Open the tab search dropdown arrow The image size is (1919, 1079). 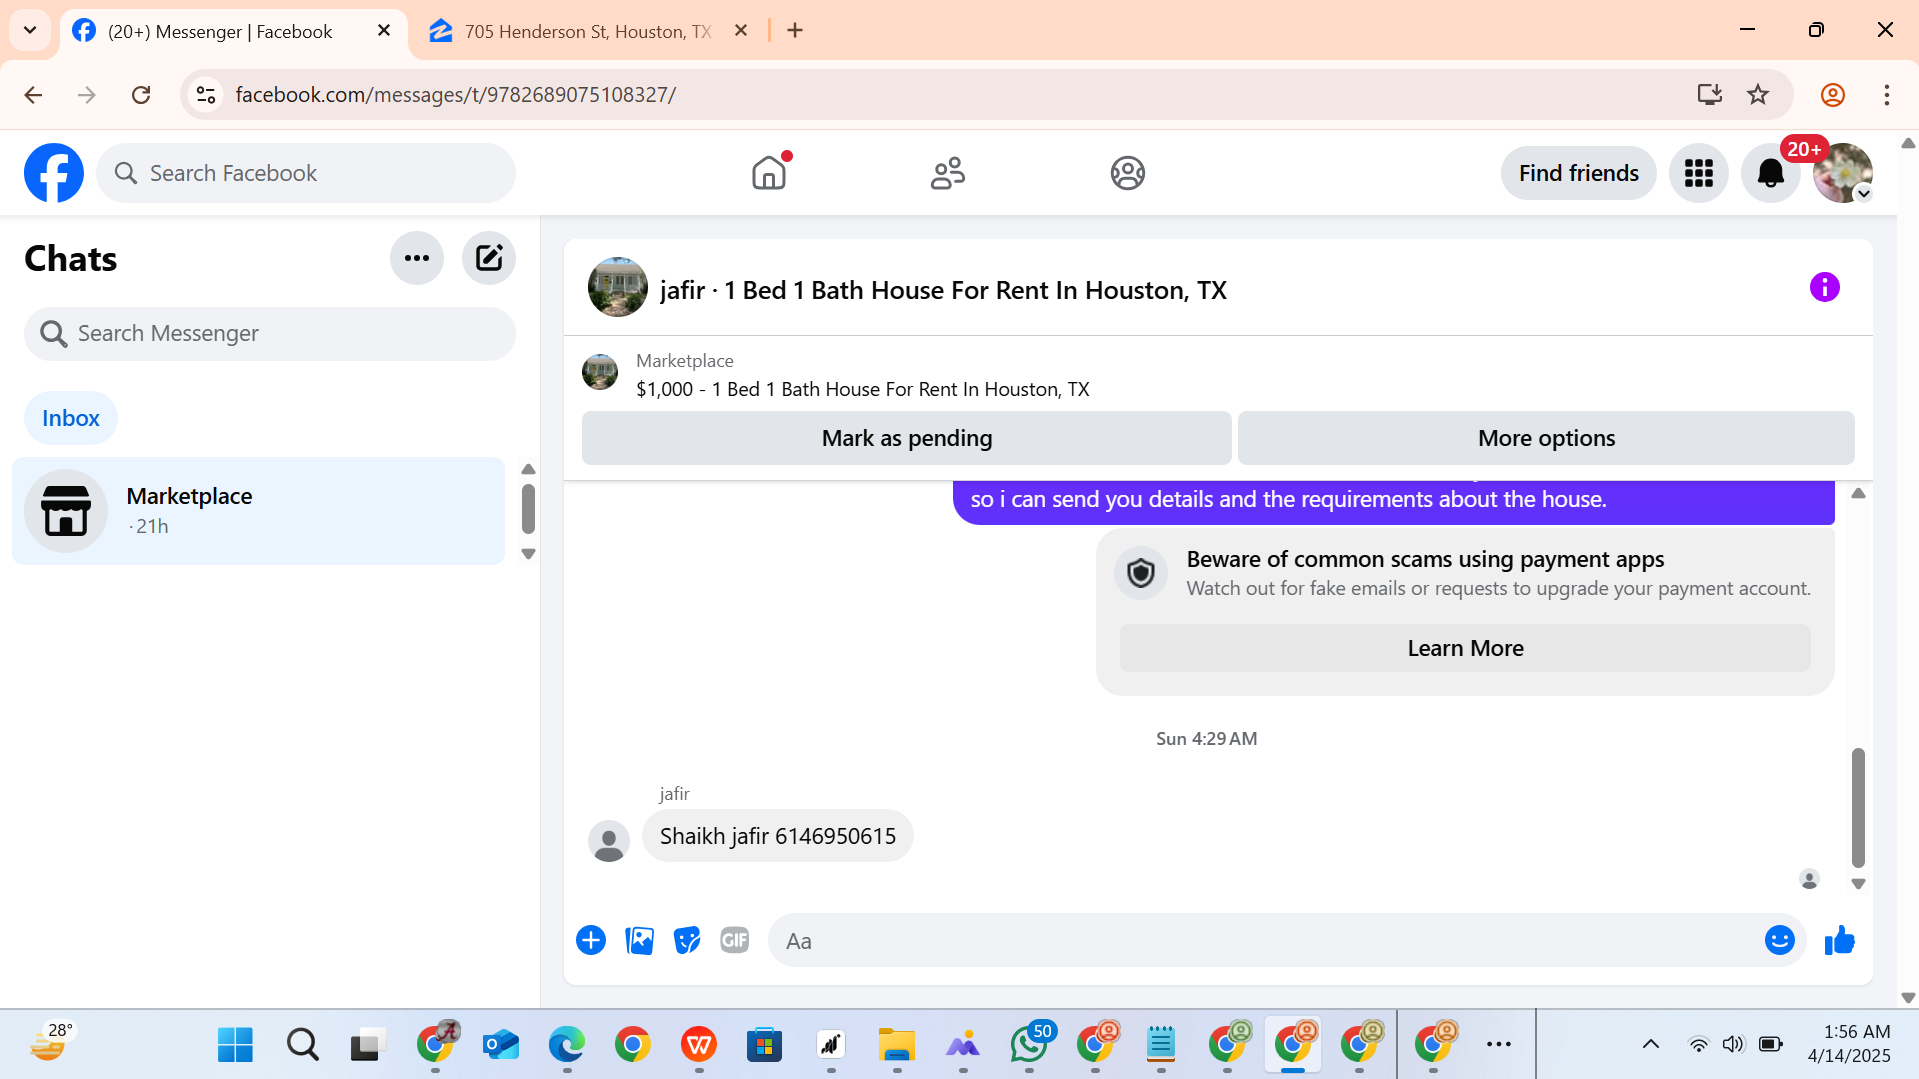tap(30, 30)
